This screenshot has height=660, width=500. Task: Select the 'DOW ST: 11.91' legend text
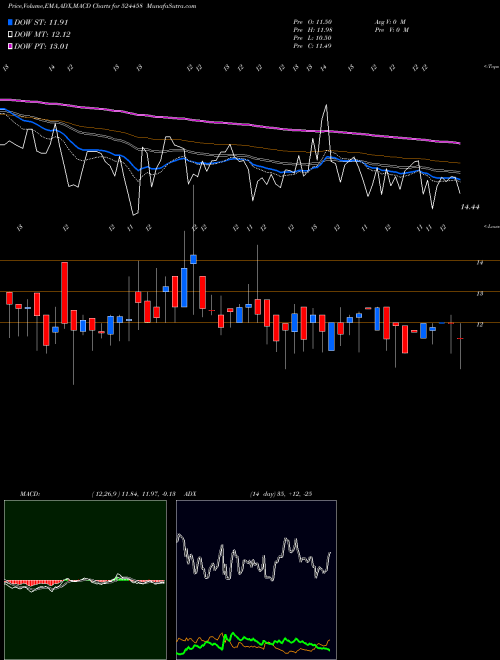[41, 22]
